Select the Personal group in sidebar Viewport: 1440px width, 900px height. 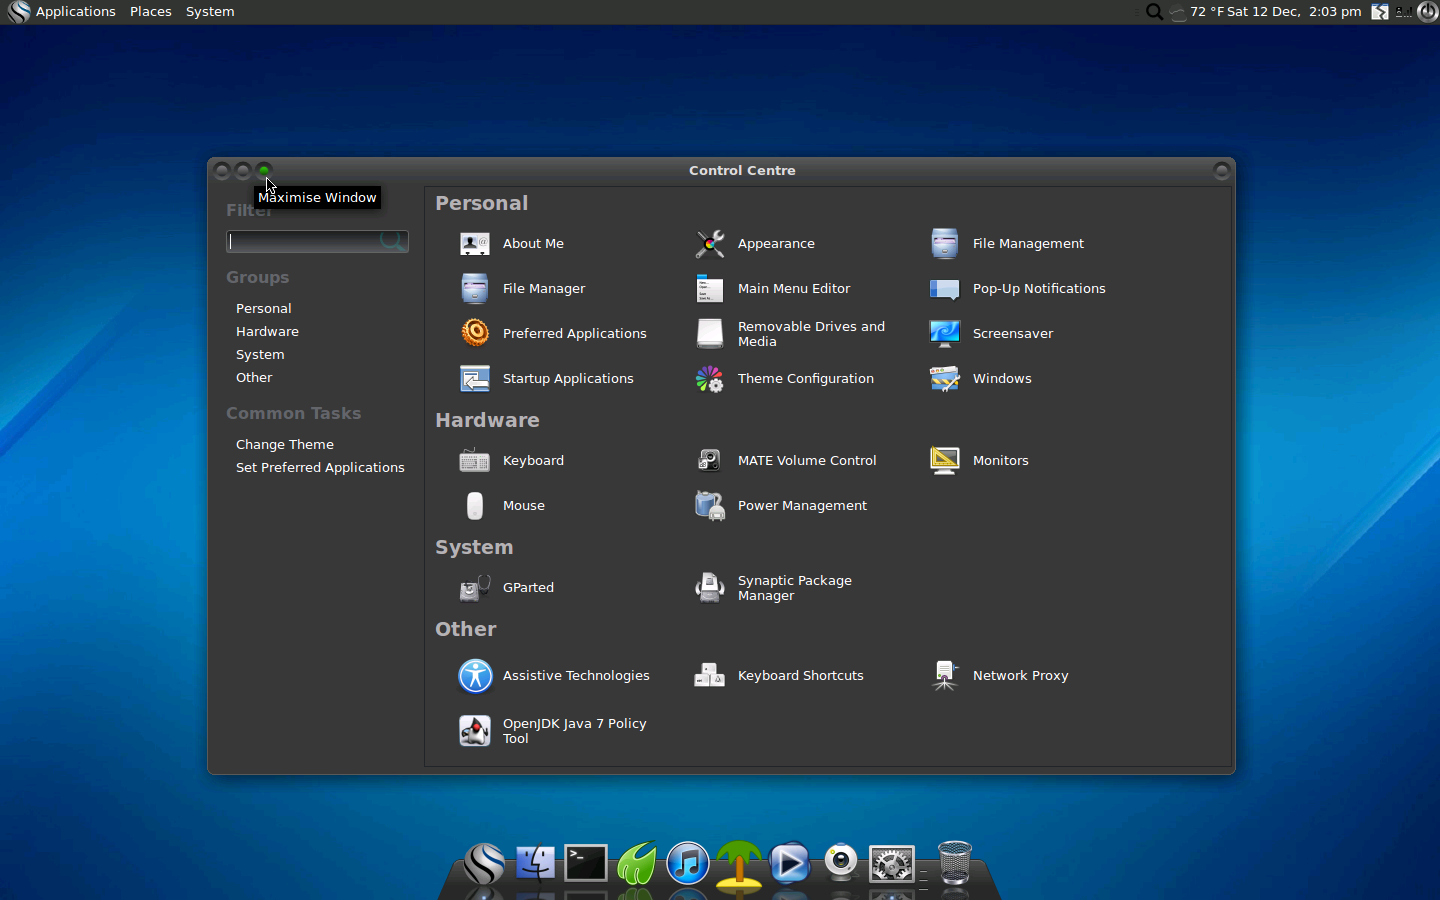coord(264,309)
